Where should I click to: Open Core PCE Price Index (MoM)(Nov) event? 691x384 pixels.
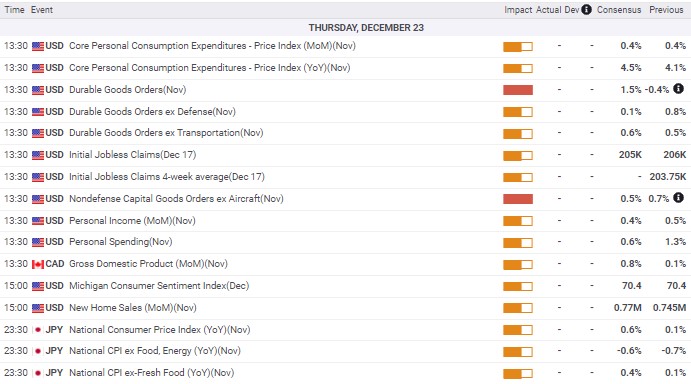click(x=212, y=46)
